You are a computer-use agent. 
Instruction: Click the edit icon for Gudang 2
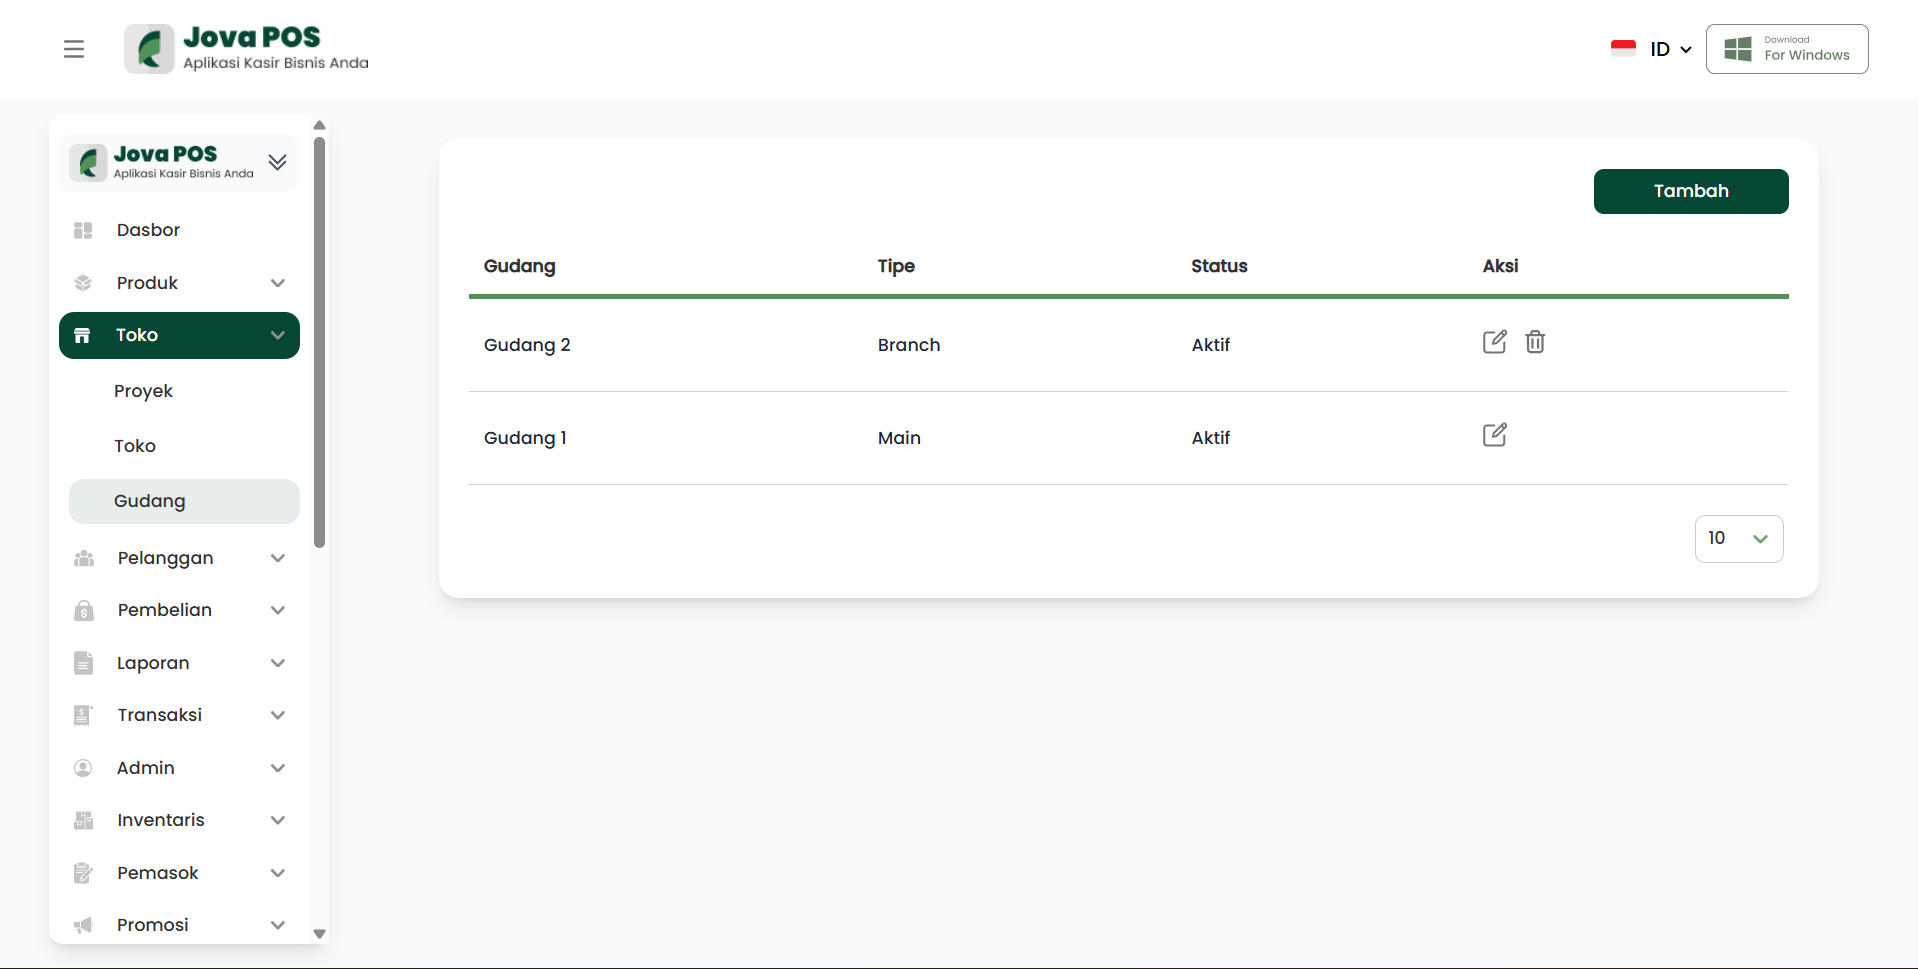(x=1494, y=342)
